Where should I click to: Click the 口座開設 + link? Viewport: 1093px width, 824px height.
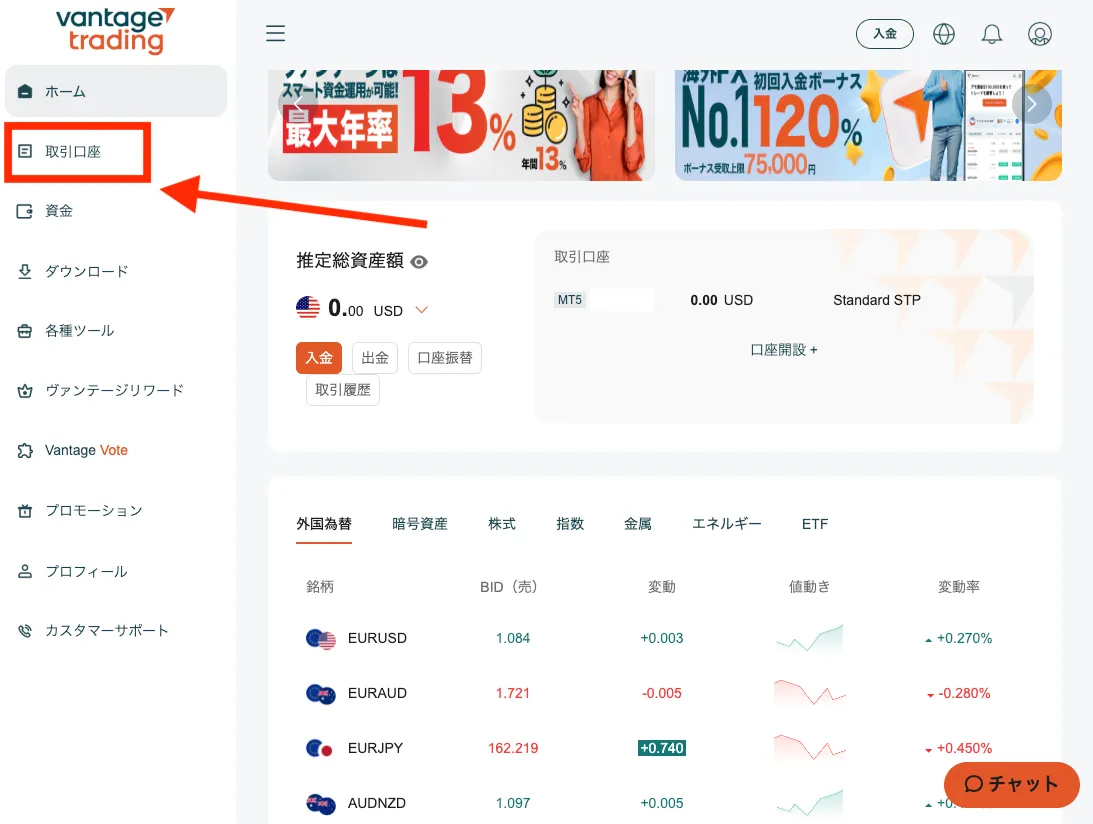click(x=784, y=350)
